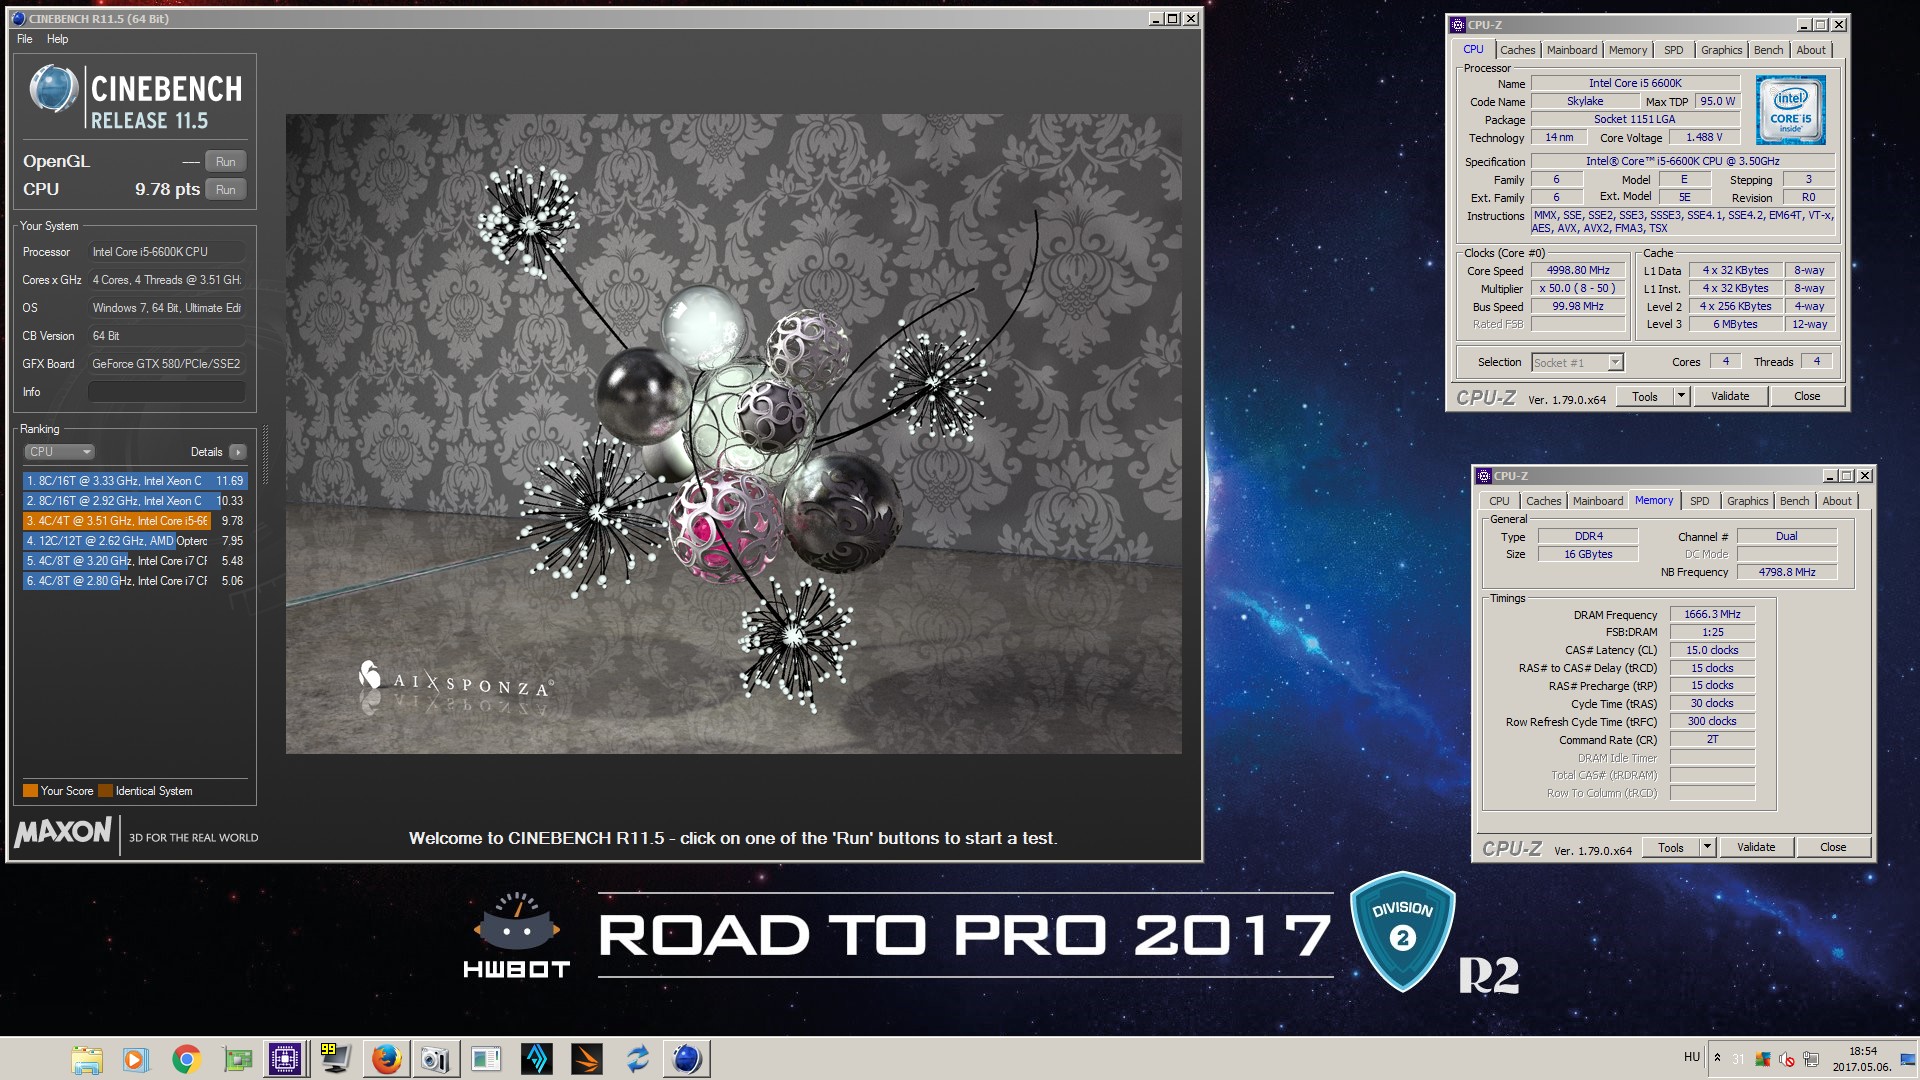This screenshot has height=1080, width=1920.
Task: Click Close button in upper CPU-Z window
Action: [1807, 397]
